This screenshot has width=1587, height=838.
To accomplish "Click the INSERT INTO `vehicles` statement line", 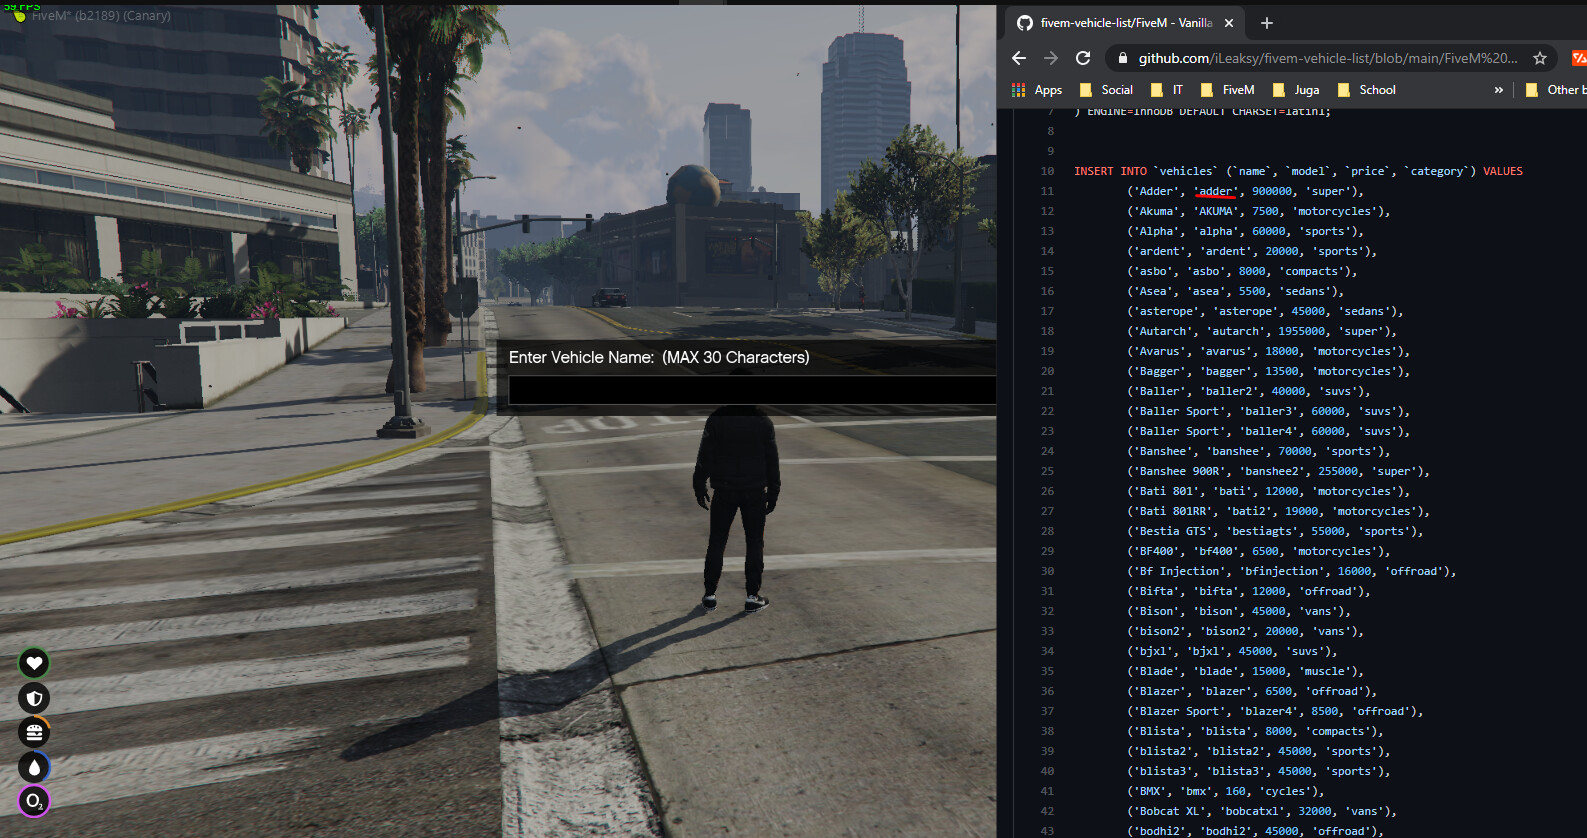I will click(1298, 171).
